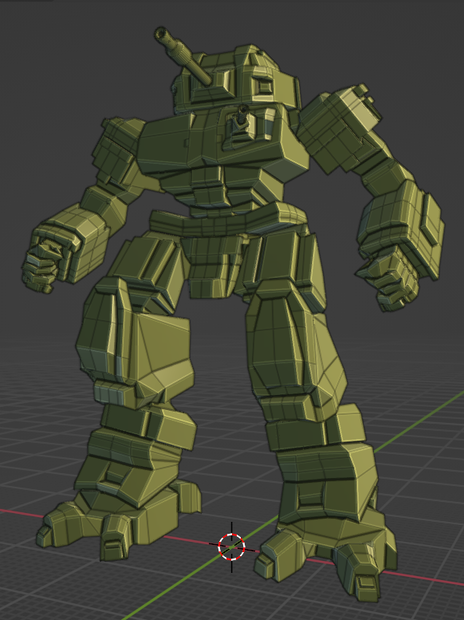The height and width of the screenshot is (620, 464).
Task: Select the large angular knee guard
Action: [158, 356]
